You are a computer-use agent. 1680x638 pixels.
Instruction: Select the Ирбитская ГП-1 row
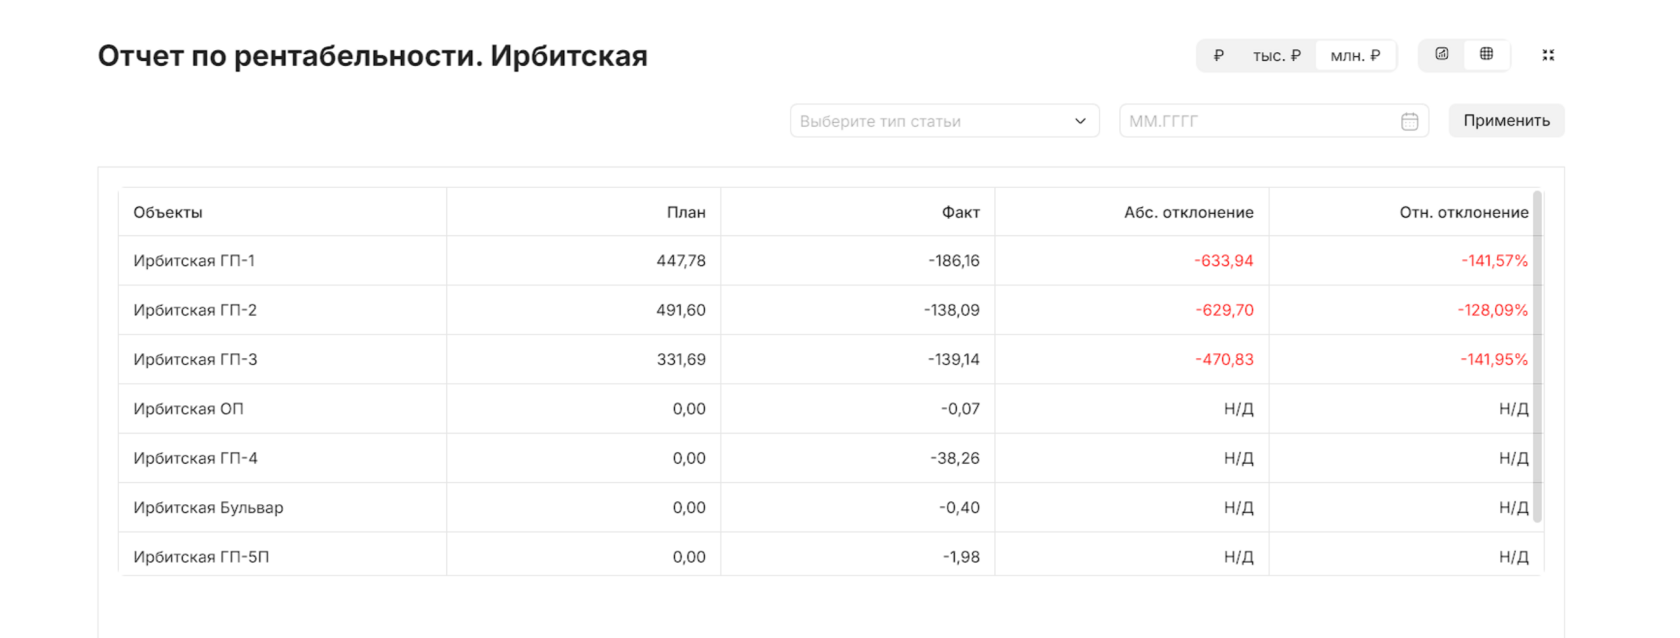tap(194, 261)
